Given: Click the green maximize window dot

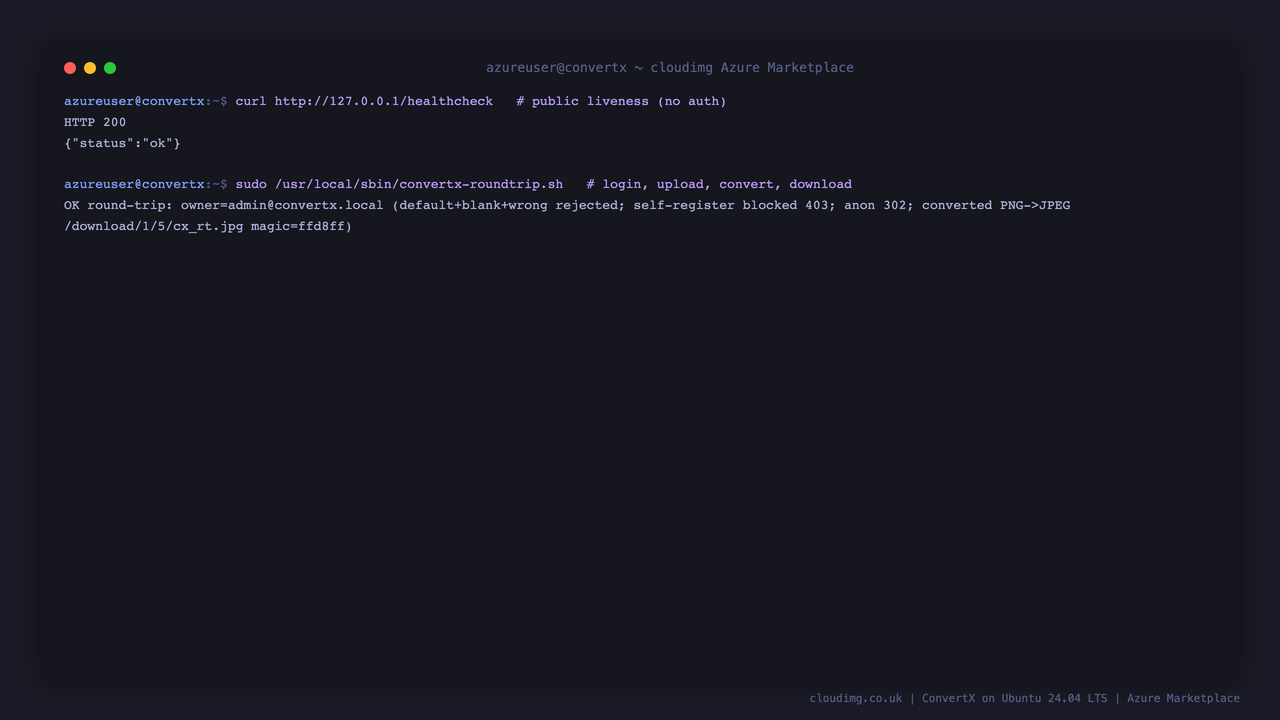Looking at the screenshot, I should coord(110,68).
